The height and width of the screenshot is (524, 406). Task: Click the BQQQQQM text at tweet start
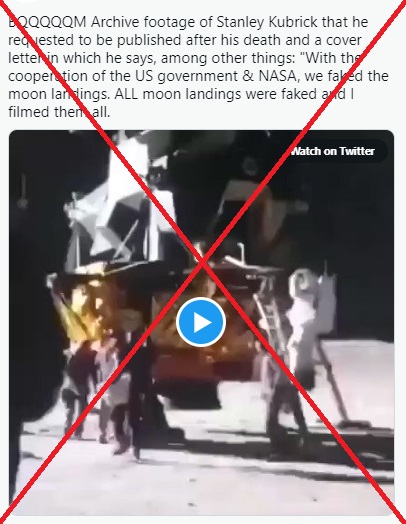(47, 22)
